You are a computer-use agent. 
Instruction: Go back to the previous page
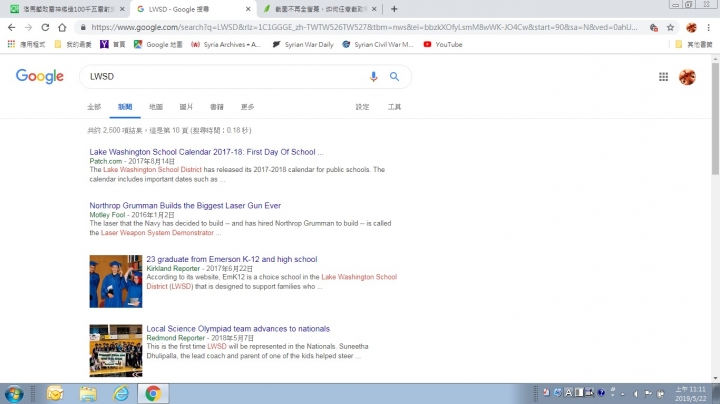click(x=11, y=28)
